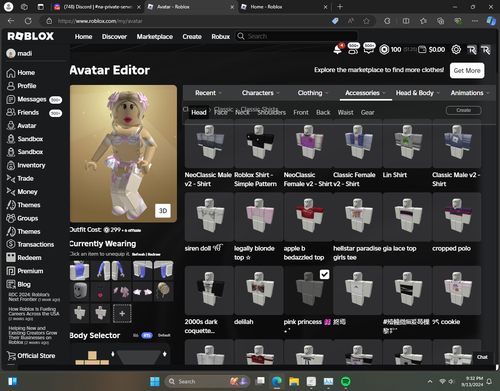The height and width of the screenshot is (391, 500).
Task: Expand the Recent category dropdown
Action: 209,93
